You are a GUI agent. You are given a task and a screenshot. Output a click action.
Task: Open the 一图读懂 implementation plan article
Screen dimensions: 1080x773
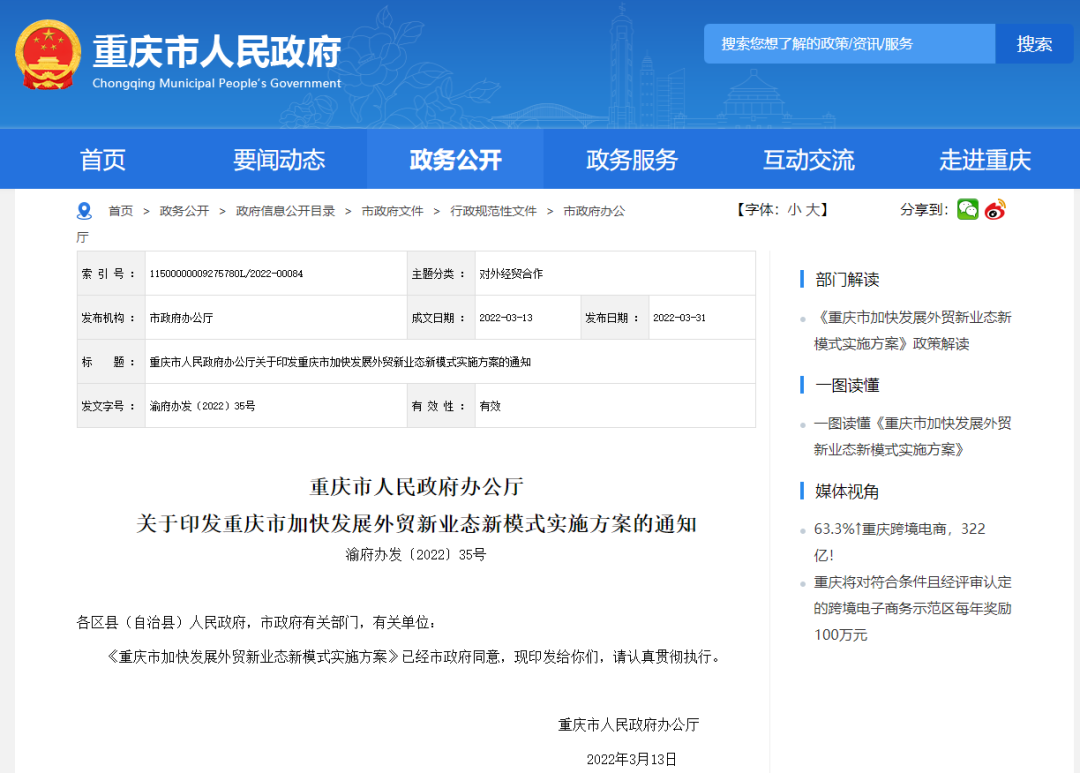pyautogui.click(x=912, y=436)
